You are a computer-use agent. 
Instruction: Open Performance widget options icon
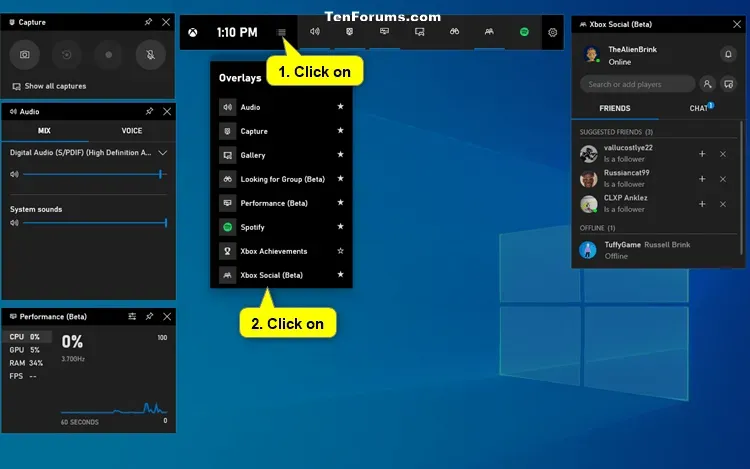coord(132,316)
